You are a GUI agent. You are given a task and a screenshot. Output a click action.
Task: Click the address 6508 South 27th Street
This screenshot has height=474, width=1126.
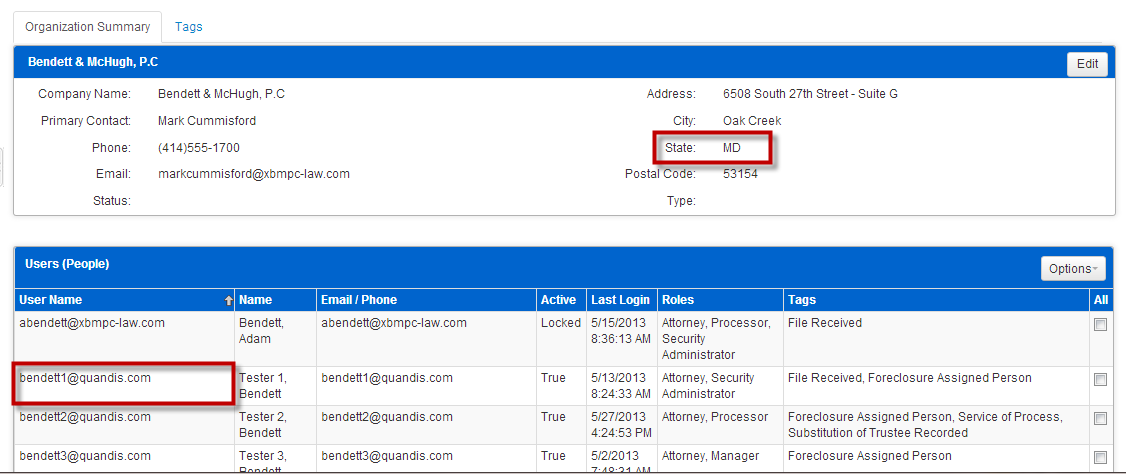(811, 93)
